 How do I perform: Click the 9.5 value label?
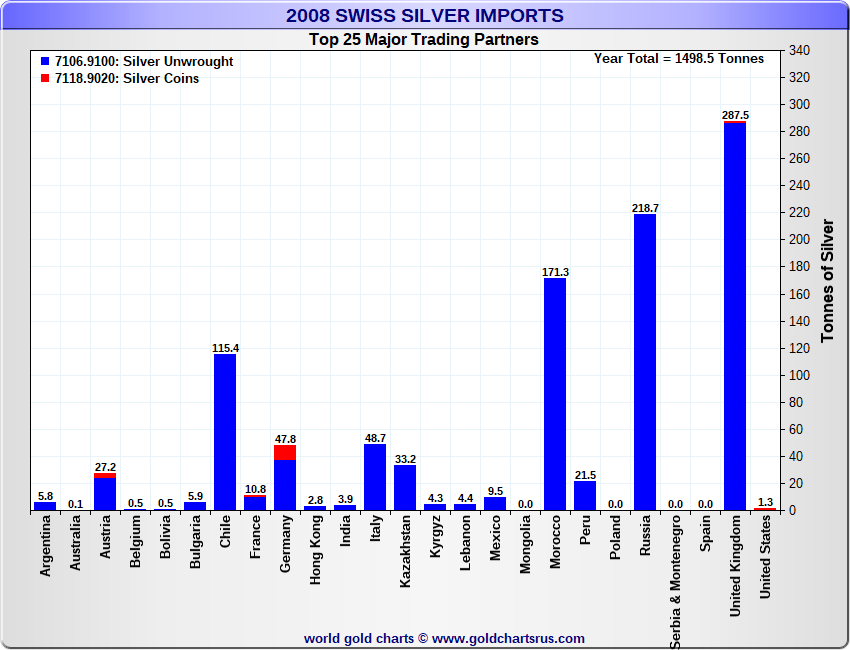pos(495,491)
